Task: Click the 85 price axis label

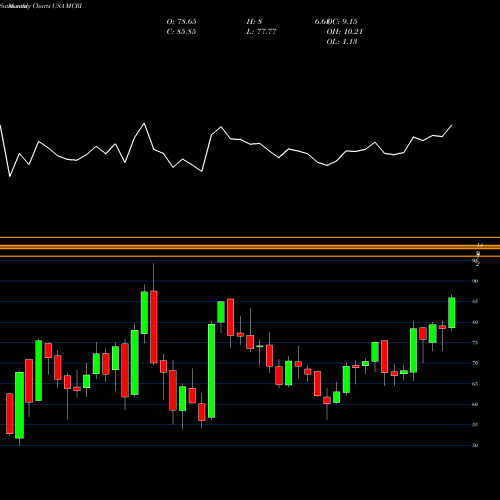Action: 475,302
